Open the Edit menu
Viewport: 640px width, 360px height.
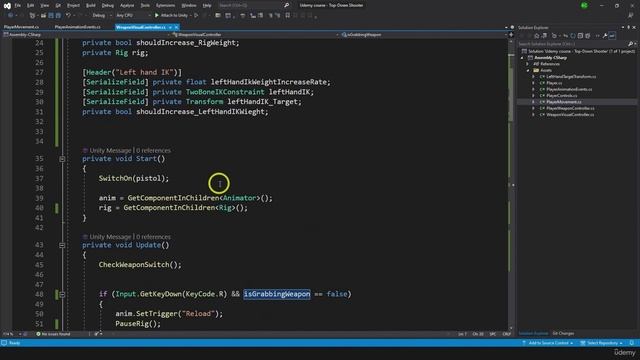tap(31, 6)
